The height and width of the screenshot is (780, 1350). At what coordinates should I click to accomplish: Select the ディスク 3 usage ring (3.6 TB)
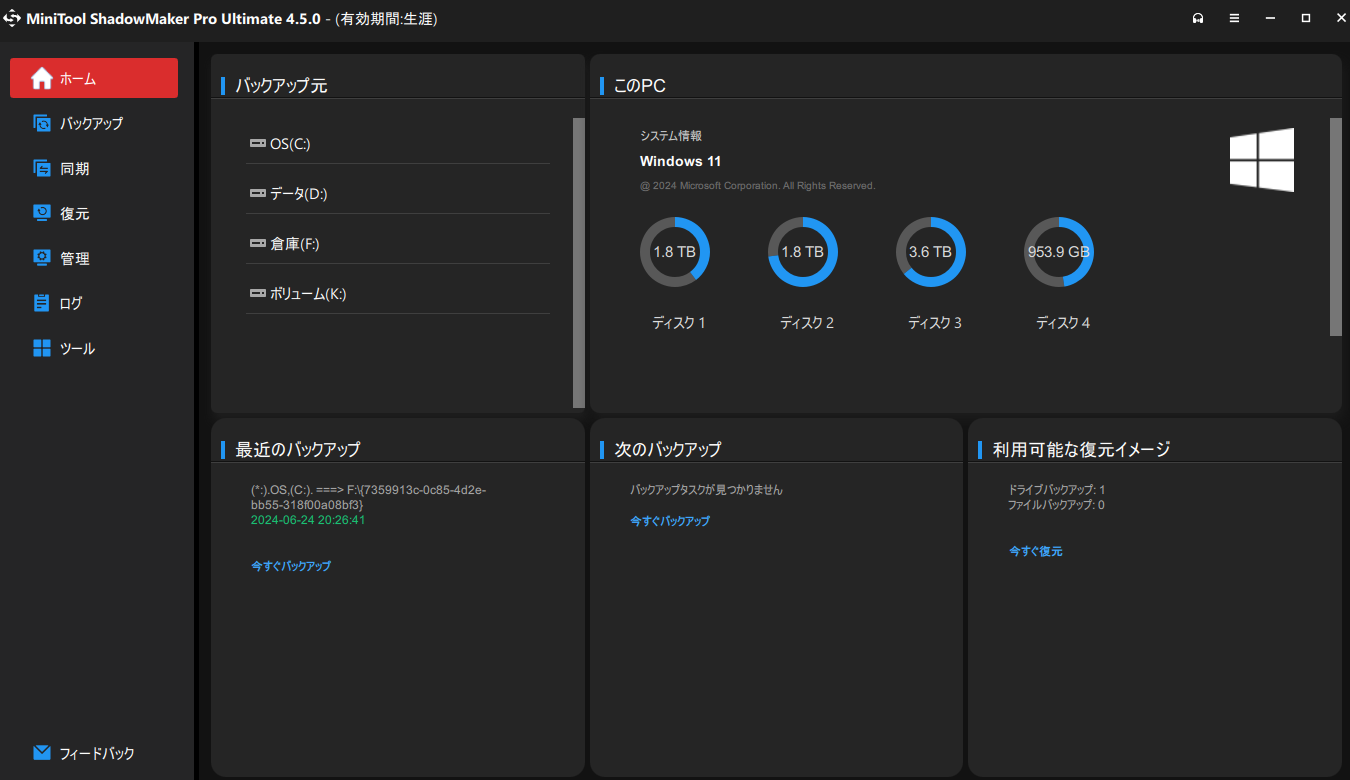click(931, 252)
